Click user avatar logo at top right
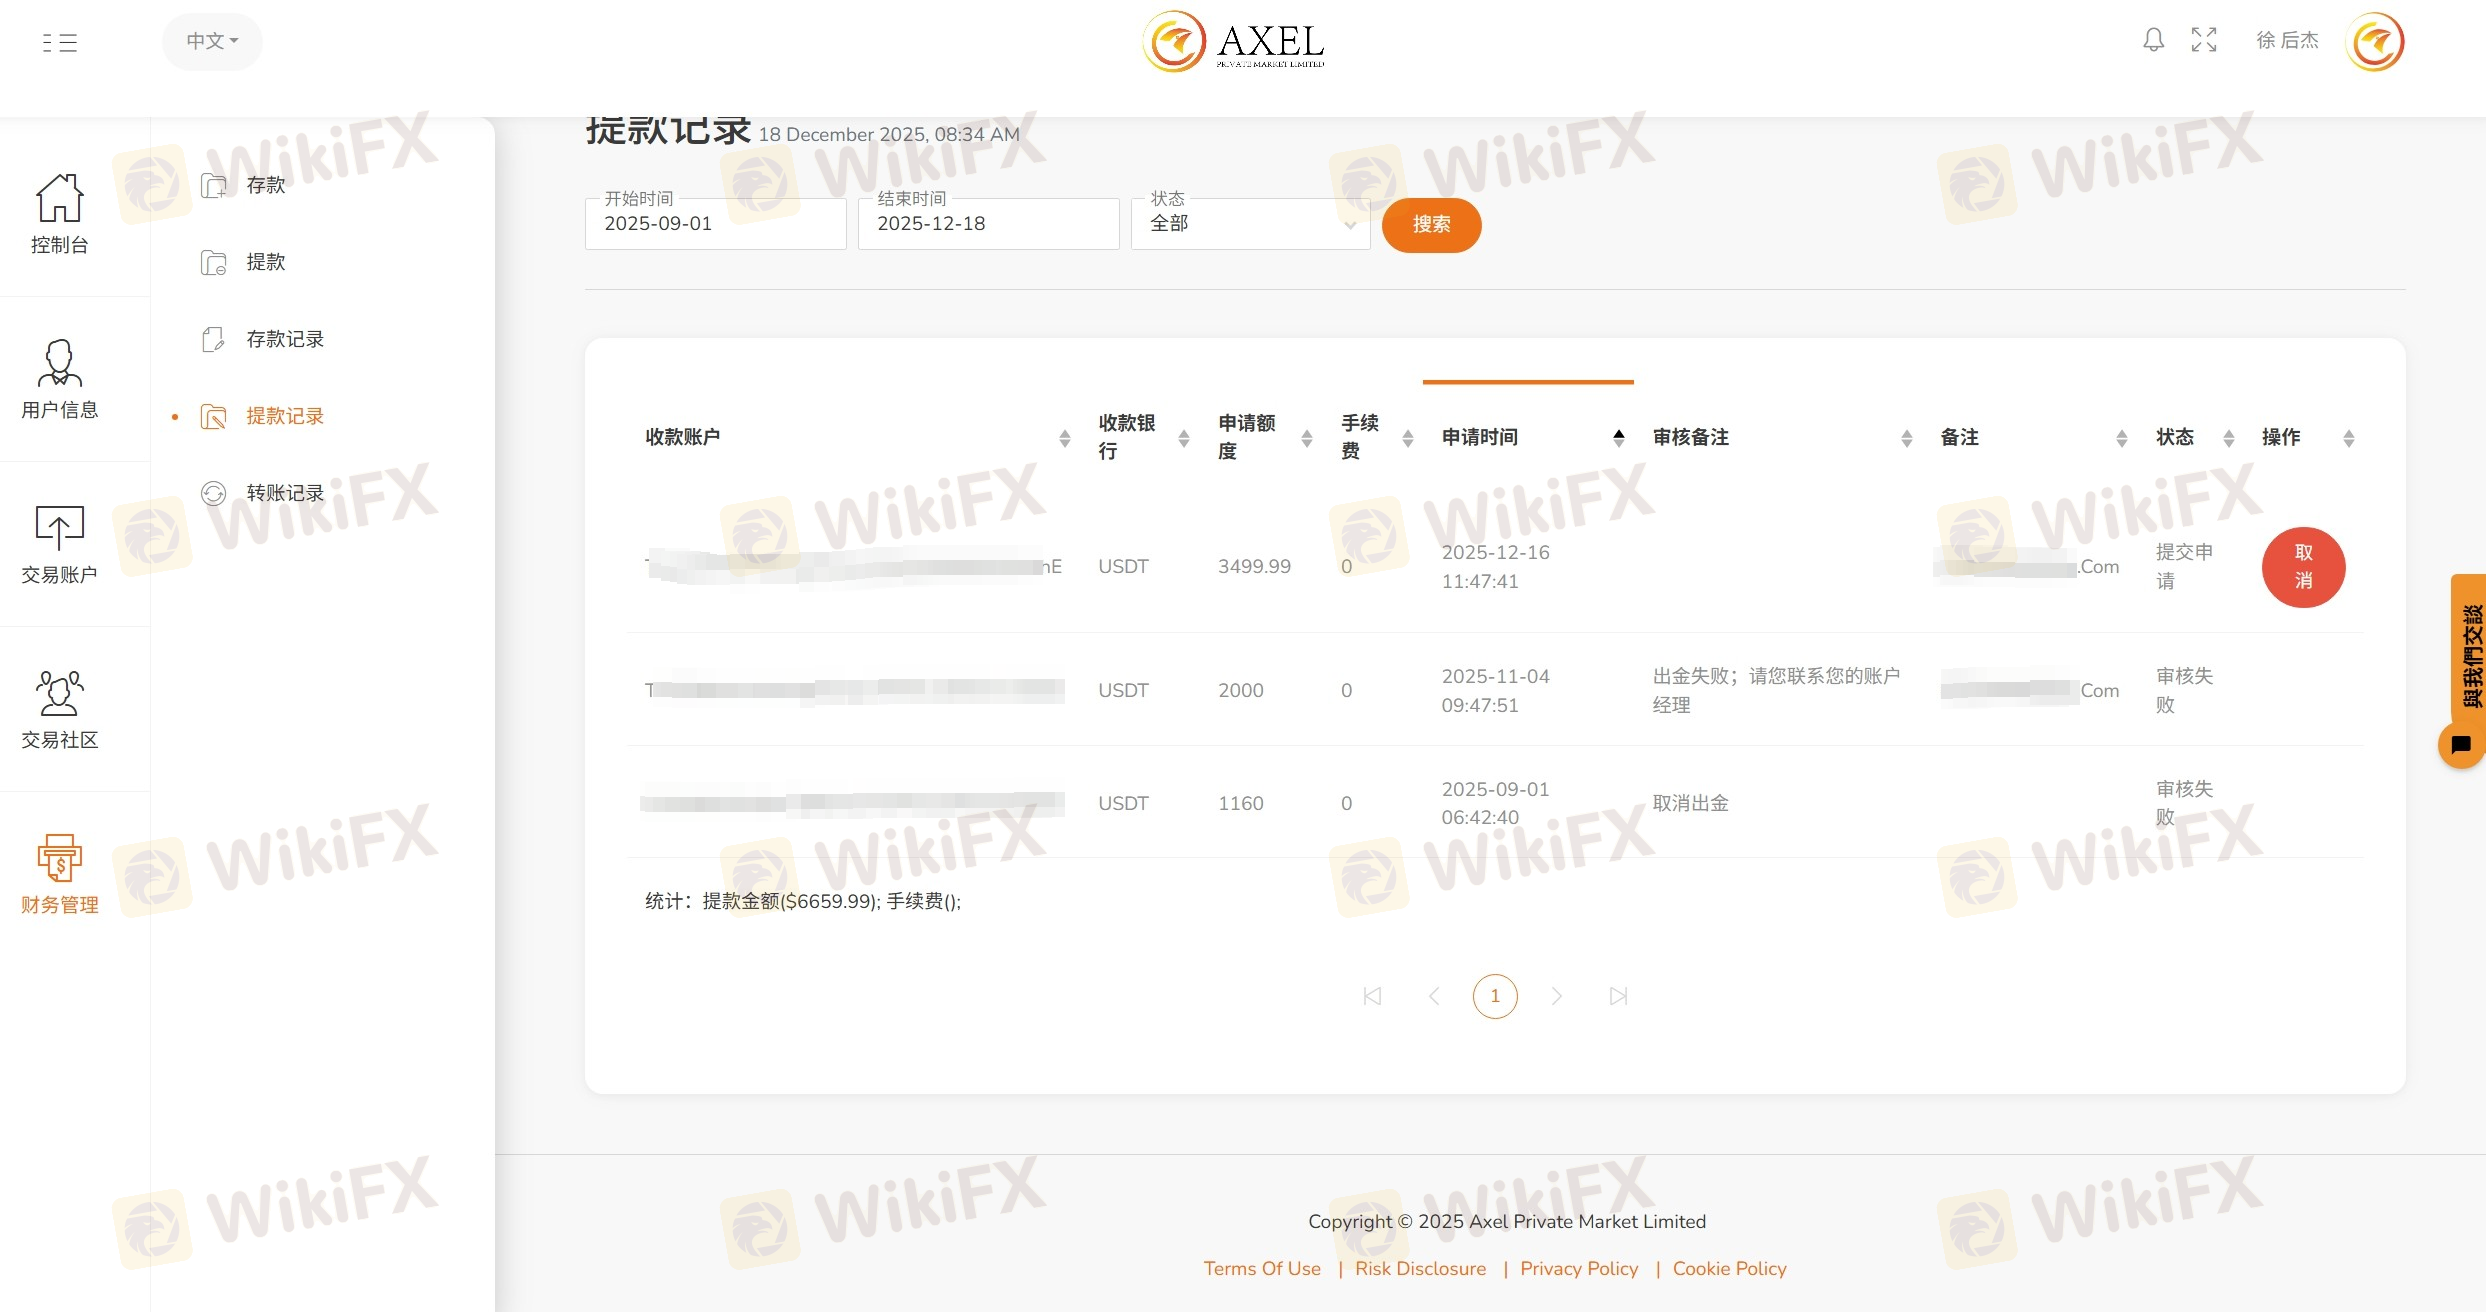The image size is (2486, 1312). click(2374, 42)
